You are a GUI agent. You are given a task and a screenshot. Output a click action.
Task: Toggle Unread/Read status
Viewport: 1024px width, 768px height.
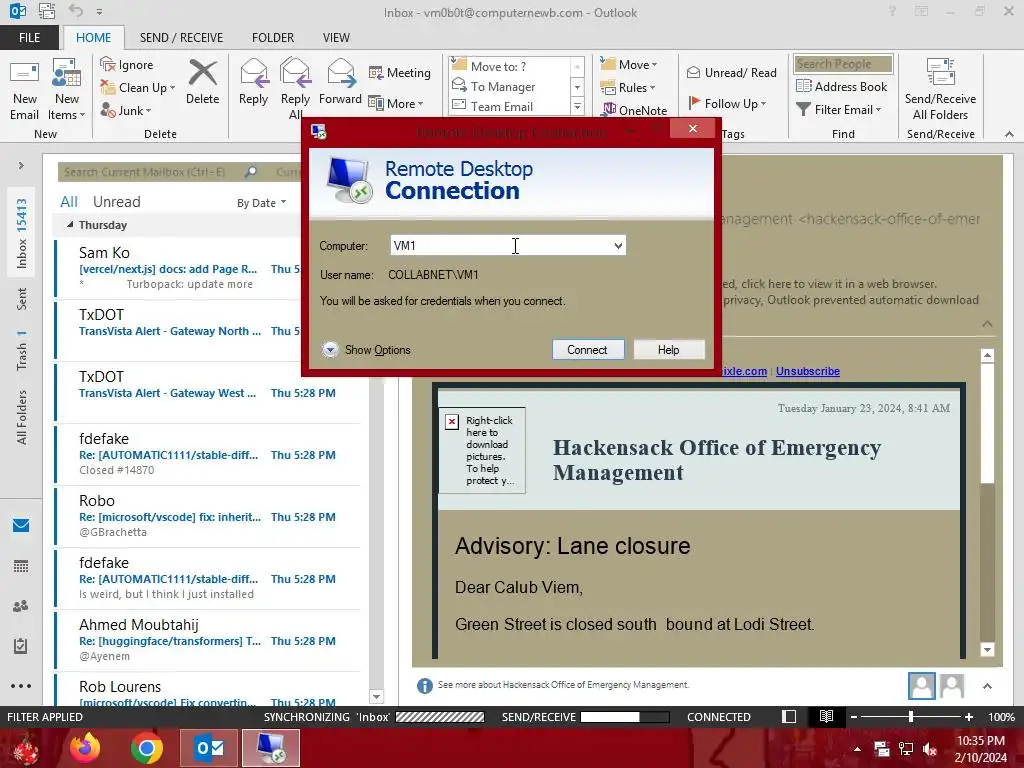click(x=731, y=72)
